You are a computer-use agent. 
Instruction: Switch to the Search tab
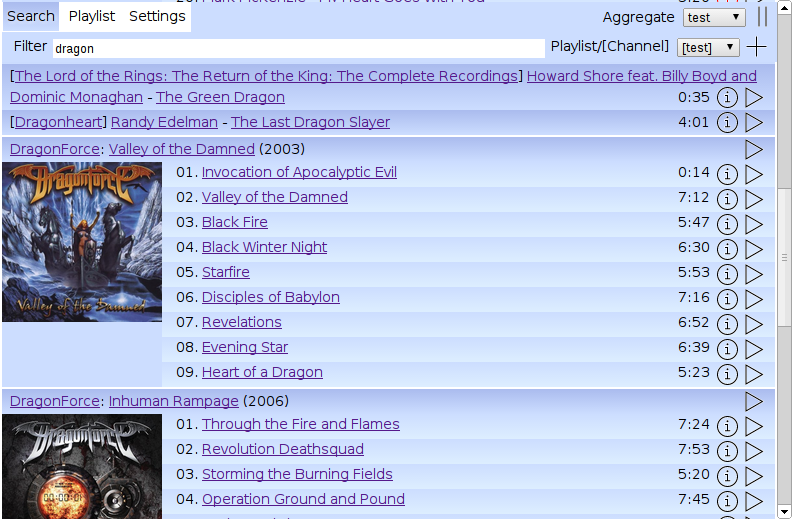[x=31, y=16]
